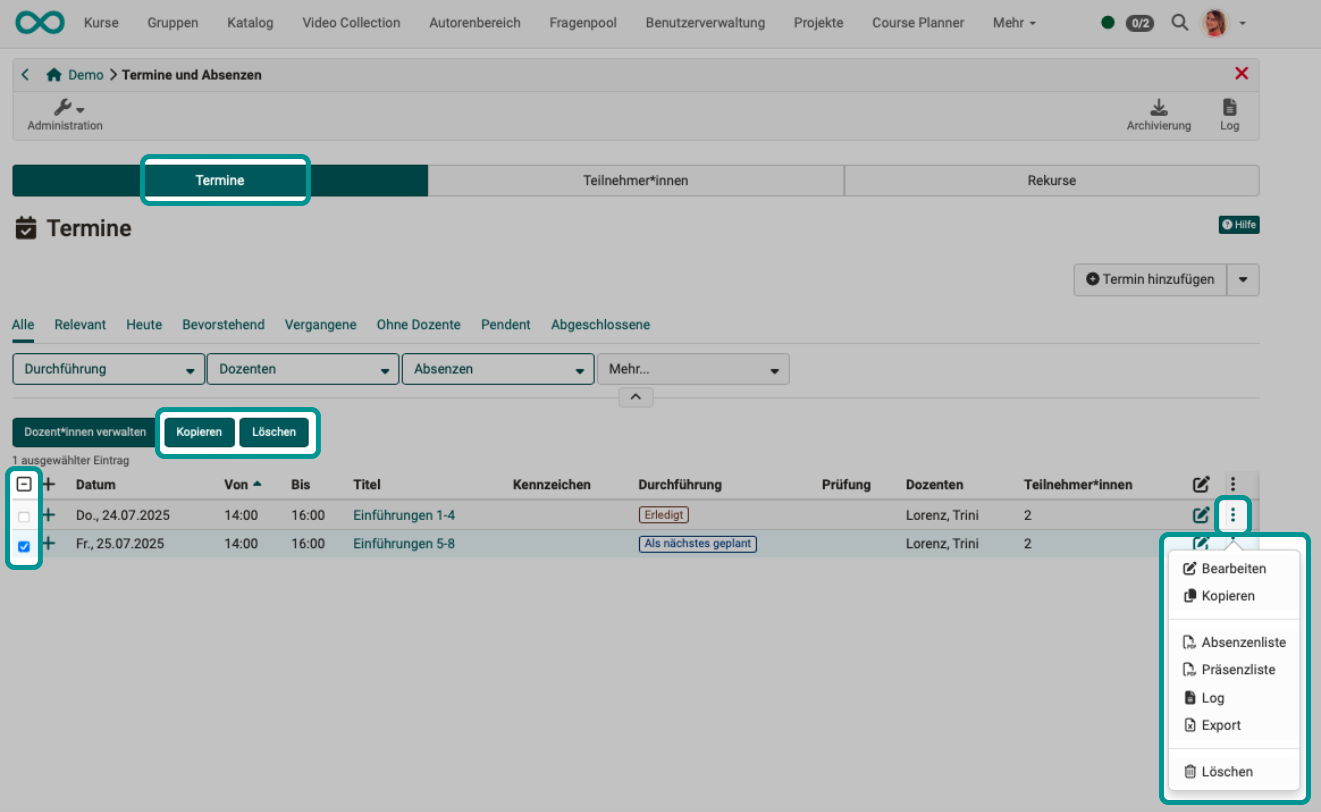The height and width of the screenshot is (812, 1321).
Task: Open the Archivierung tool
Action: point(1159,114)
